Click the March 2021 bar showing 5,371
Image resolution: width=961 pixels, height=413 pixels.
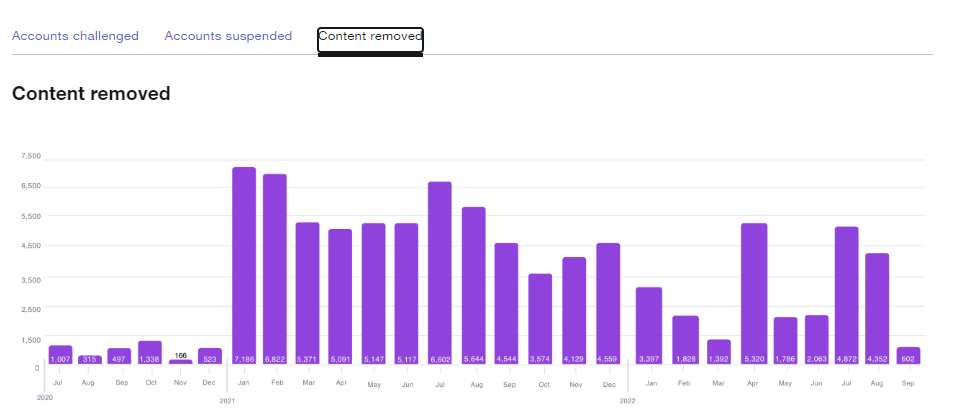click(x=307, y=293)
